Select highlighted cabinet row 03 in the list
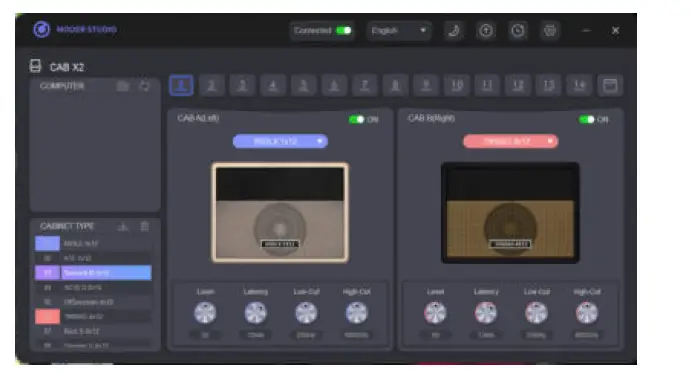 pos(93,272)
